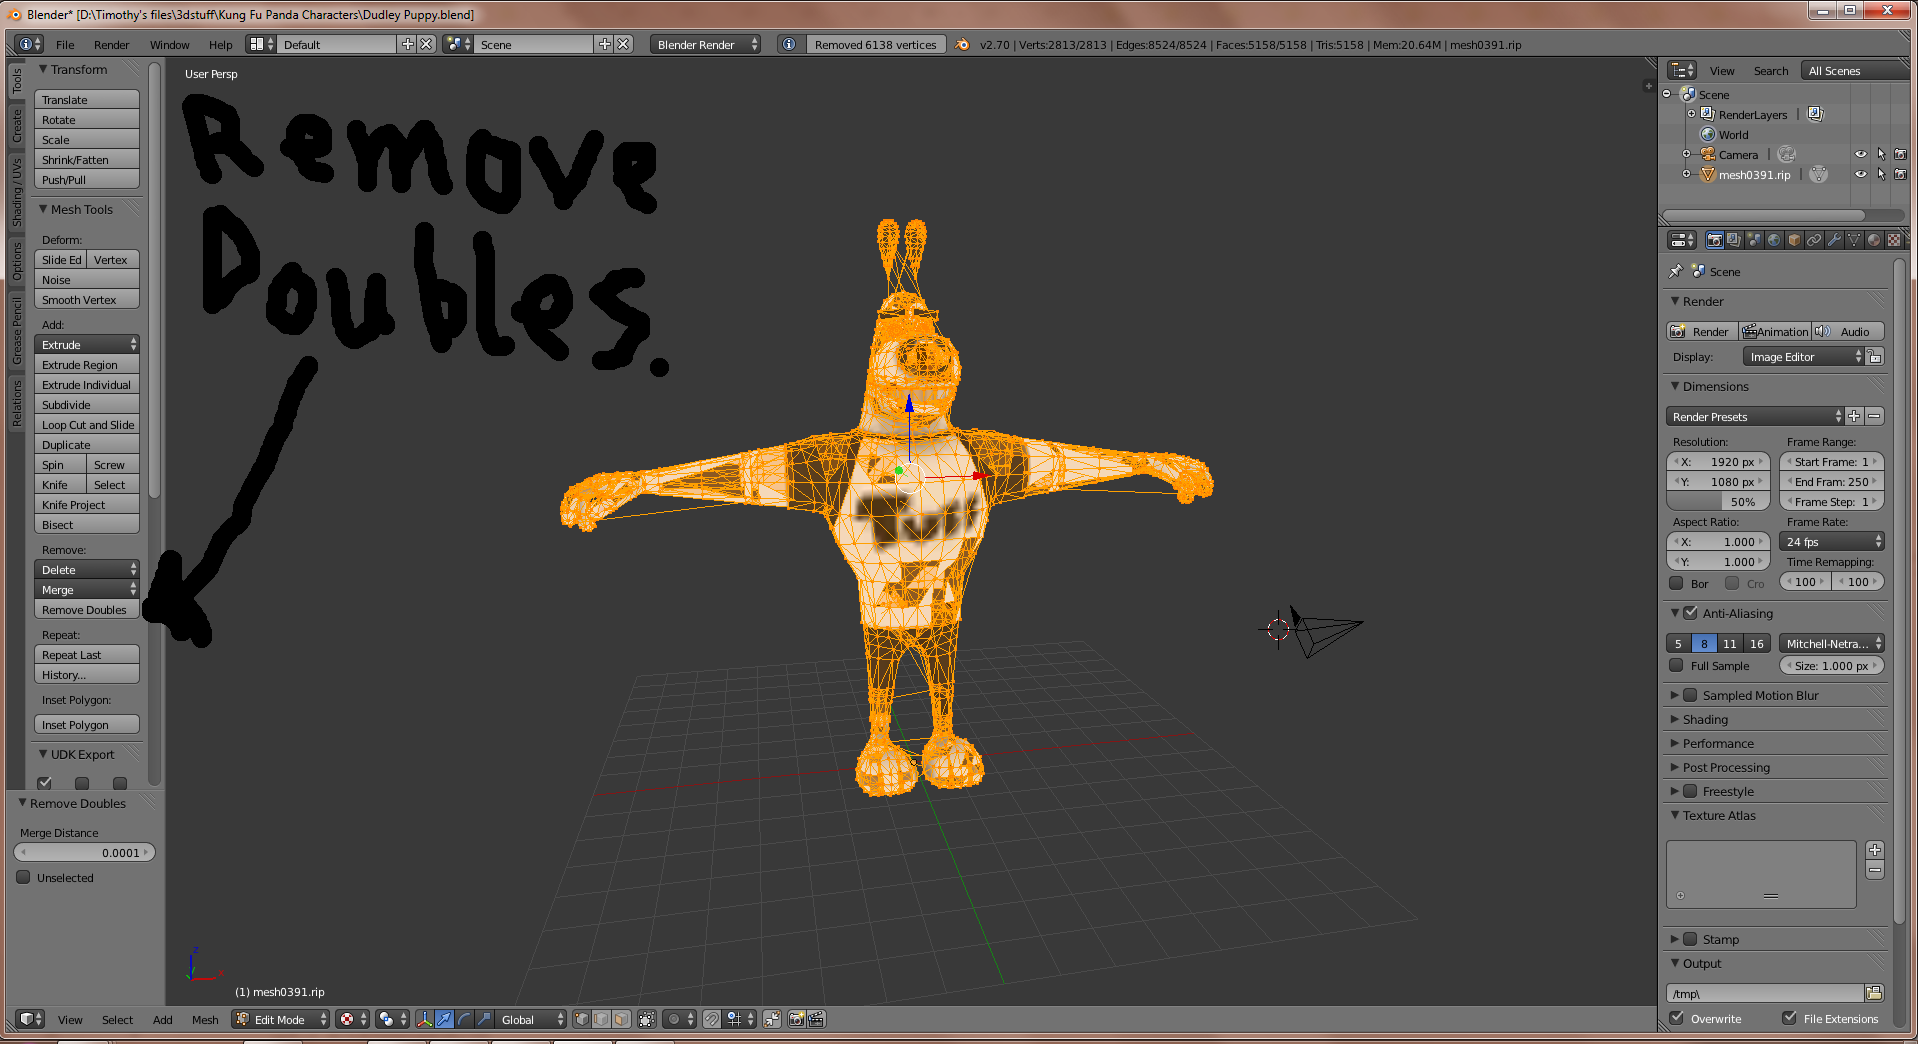Click OpenGL render image camera icon
The height and width of the screenshot is (1044, 1918).
(x=796, y=1019)
